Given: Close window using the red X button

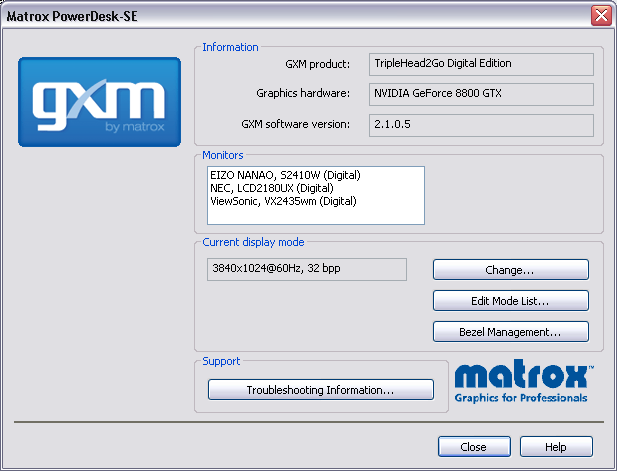Looking at the screenshot, I should pos(601,16).
